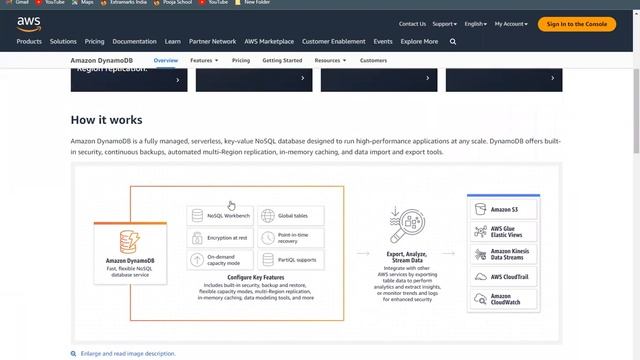This screenshot has height=360, width=640.
Task: Click the Amazon DynamoDB page title
Action: (102, 60)
